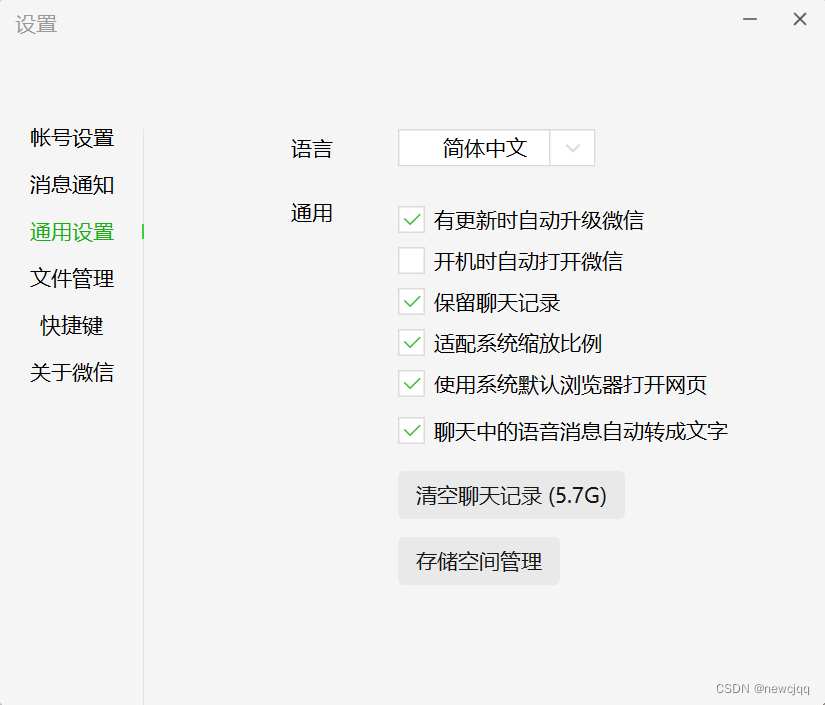
Task: Go to 快捷键 settings
Action: click(72, 326)
